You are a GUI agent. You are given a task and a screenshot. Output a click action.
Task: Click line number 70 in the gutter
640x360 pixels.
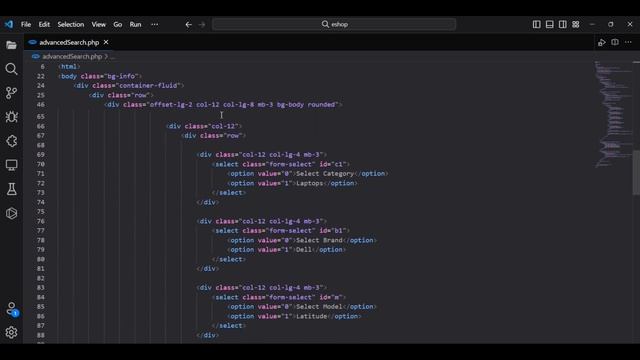click(40, 164)
